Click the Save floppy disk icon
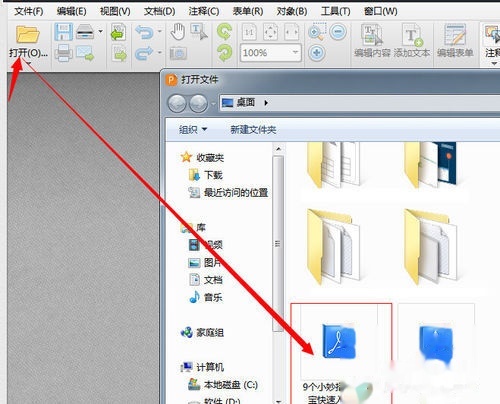This screenshot has height=404, width=500. tap(63, 32)
